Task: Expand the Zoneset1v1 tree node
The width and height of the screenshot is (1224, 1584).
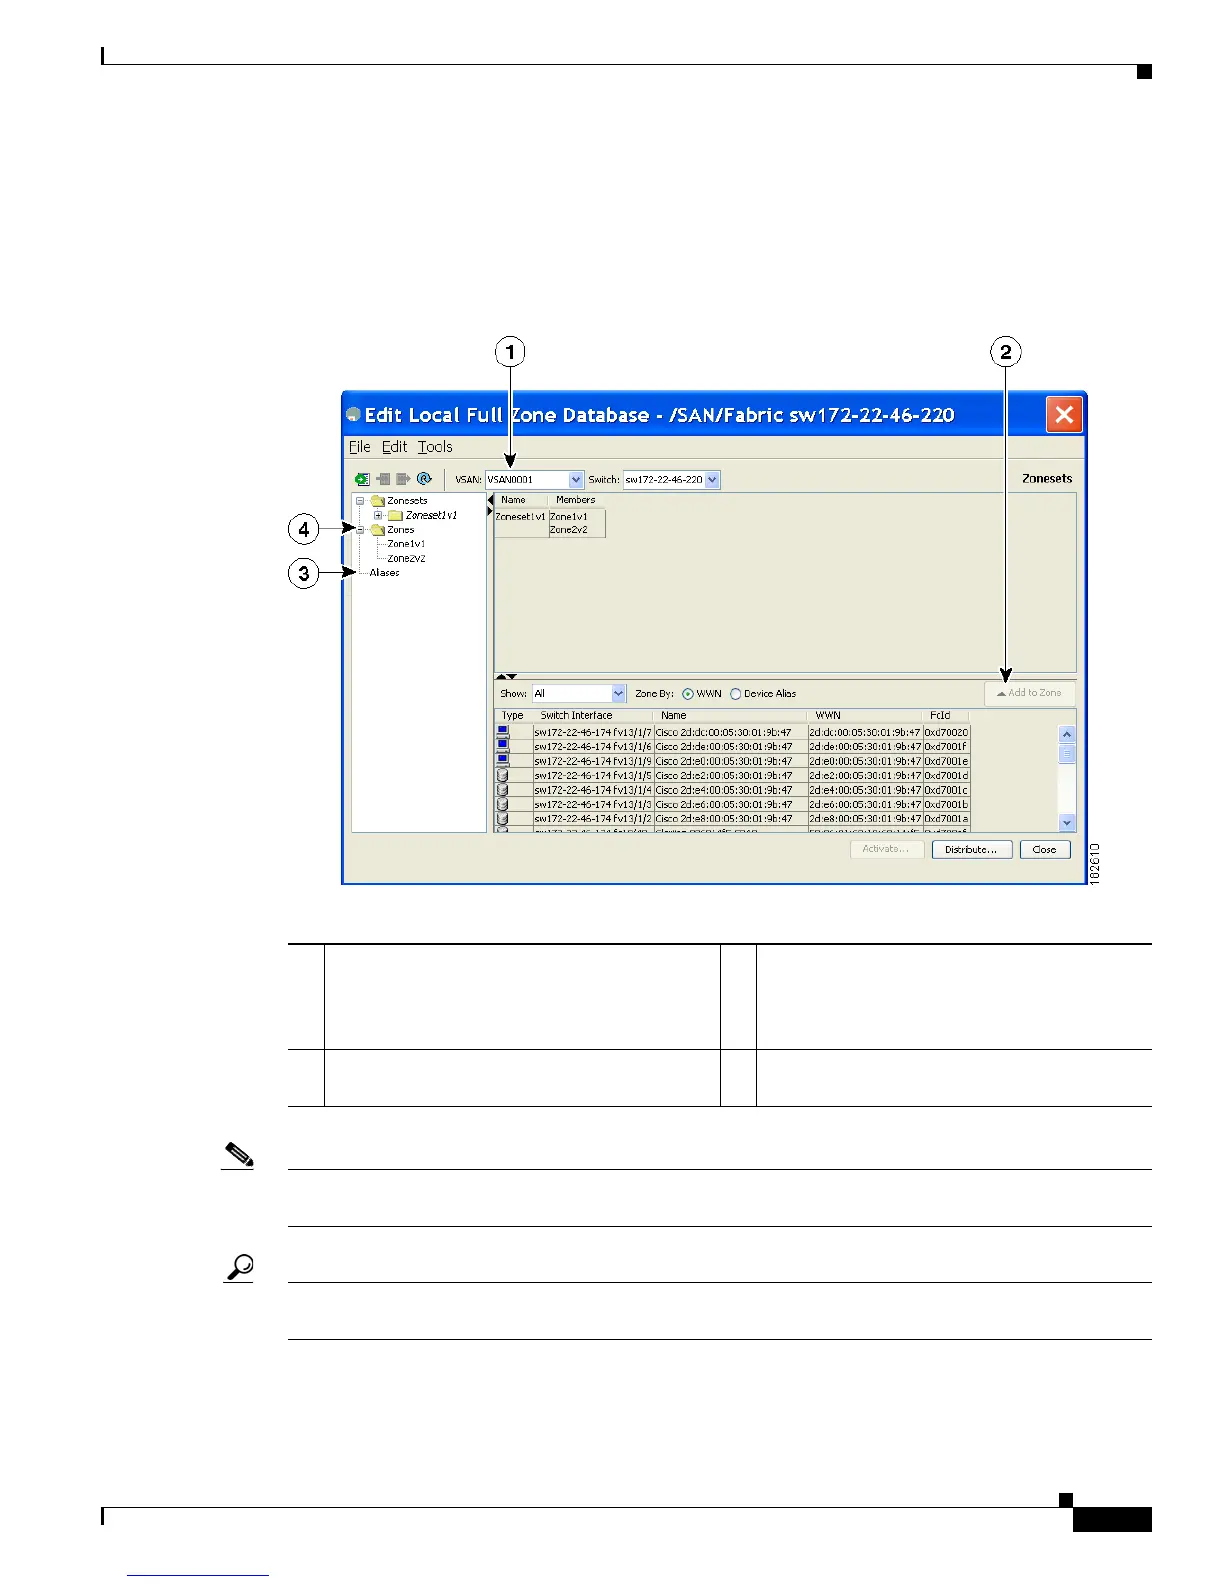Action: 378,515
